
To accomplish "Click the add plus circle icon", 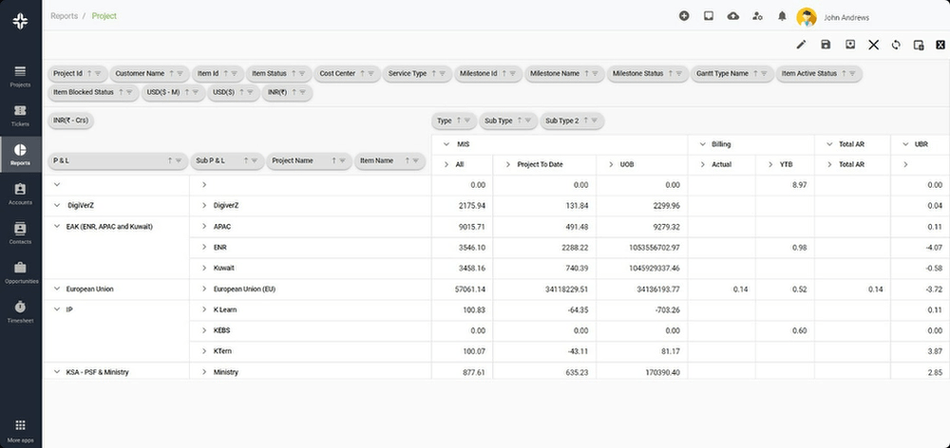I will [x=684, y=16].
